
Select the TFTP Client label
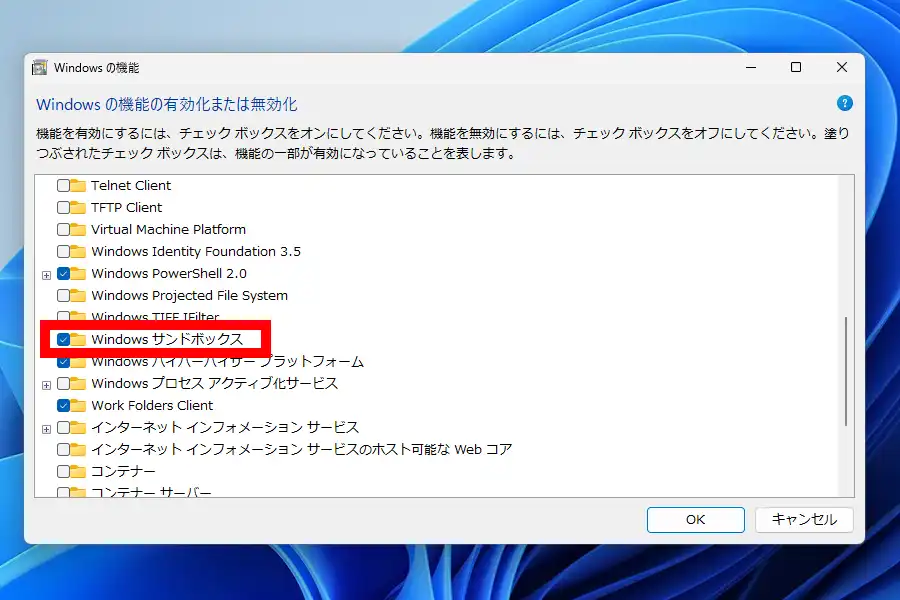(126, 207)
